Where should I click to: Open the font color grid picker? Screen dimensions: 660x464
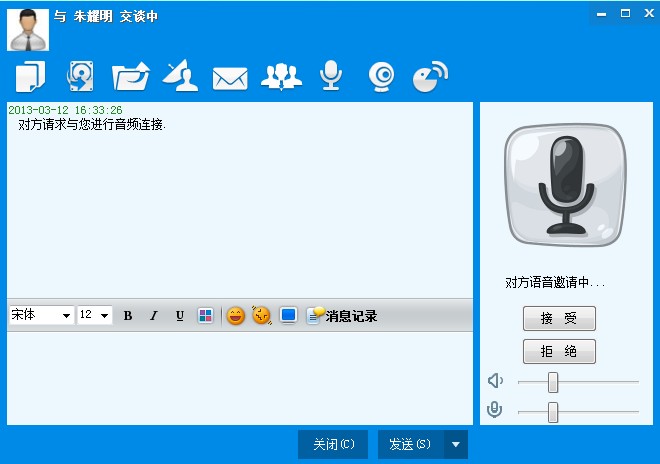point(205,315)
